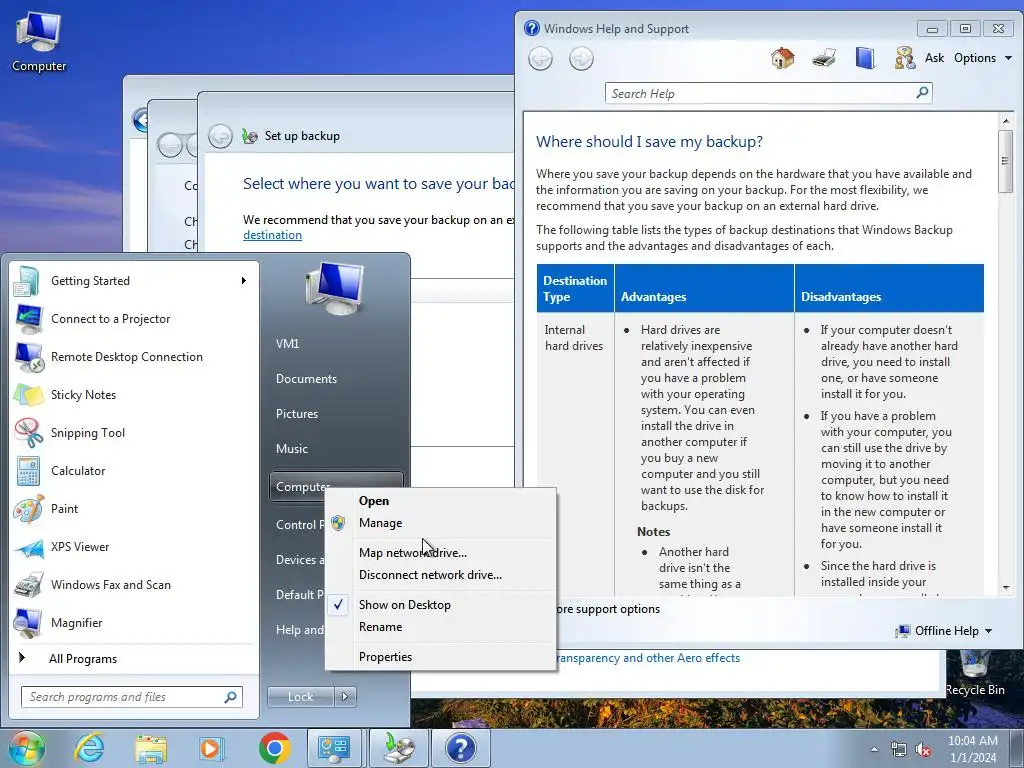Launch XPS Viewer
Screen dimensions: 1024x768
(x=134, y=547)
